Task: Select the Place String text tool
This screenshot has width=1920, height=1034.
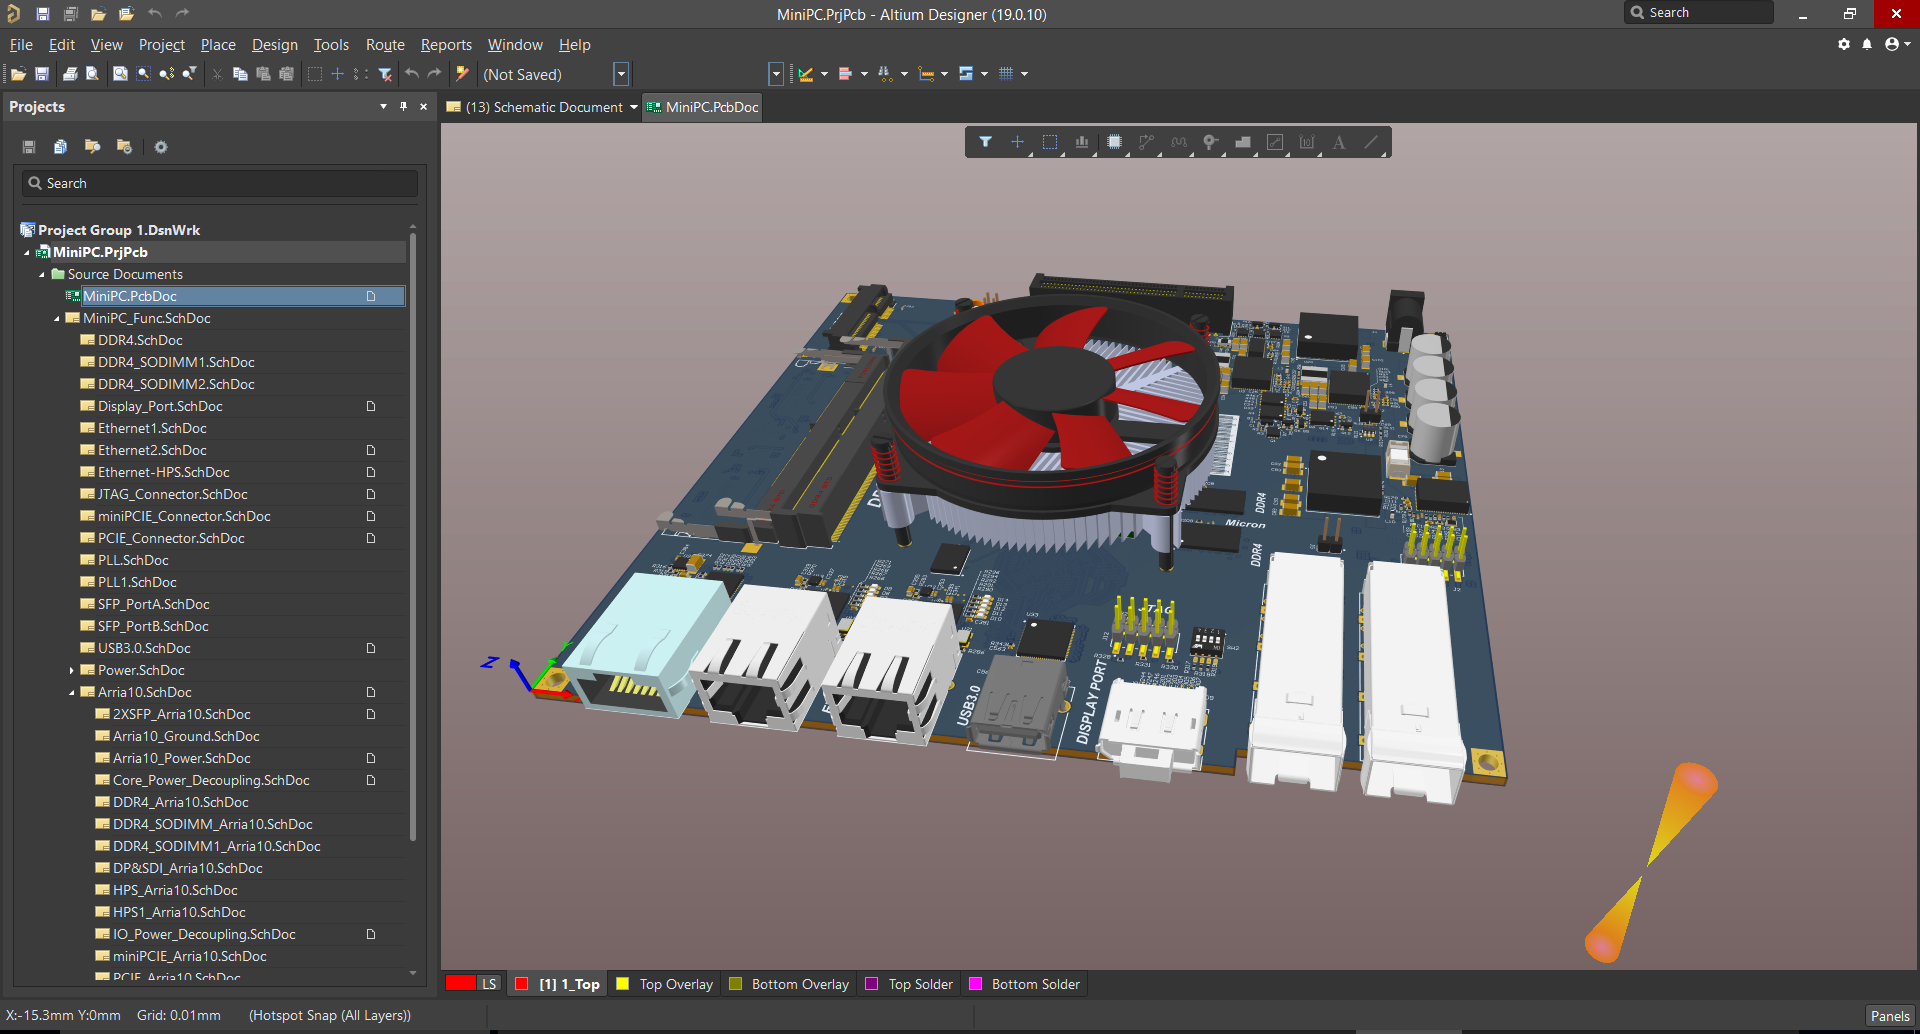Action: click(x=1339, y=142)
